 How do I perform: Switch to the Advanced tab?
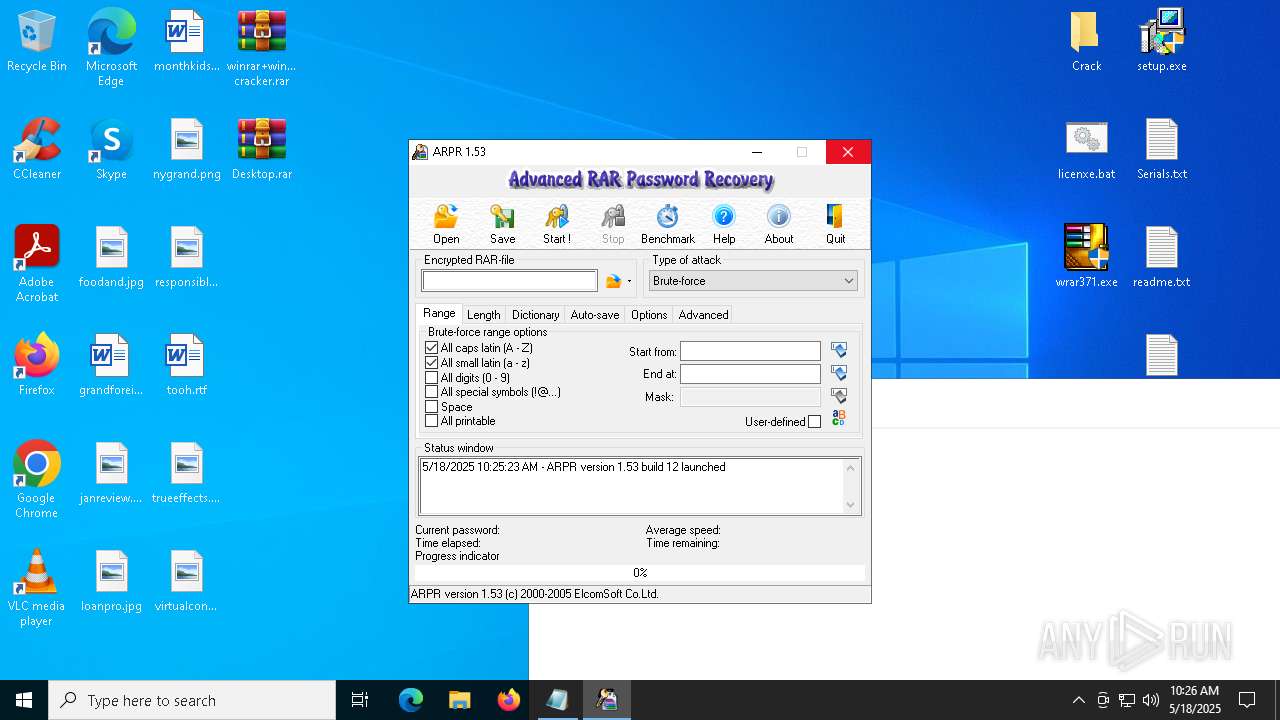[703, 314]
